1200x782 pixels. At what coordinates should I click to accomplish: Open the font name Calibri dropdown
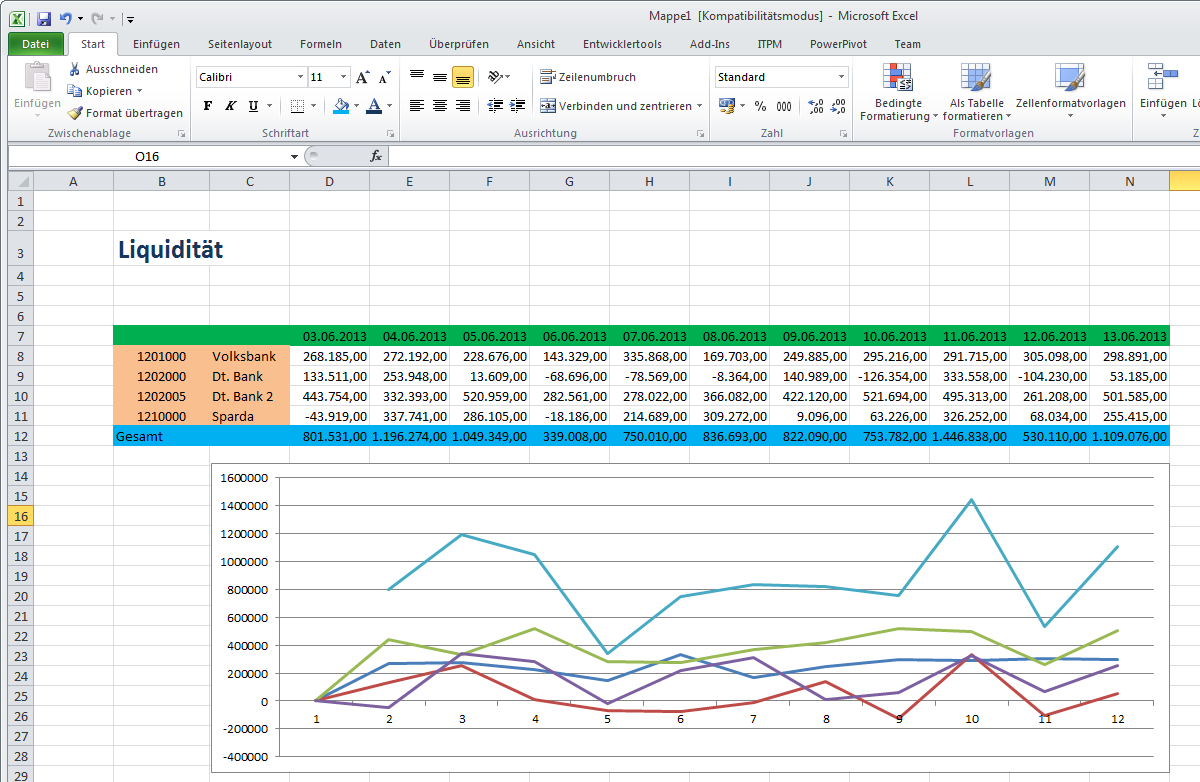300,77
